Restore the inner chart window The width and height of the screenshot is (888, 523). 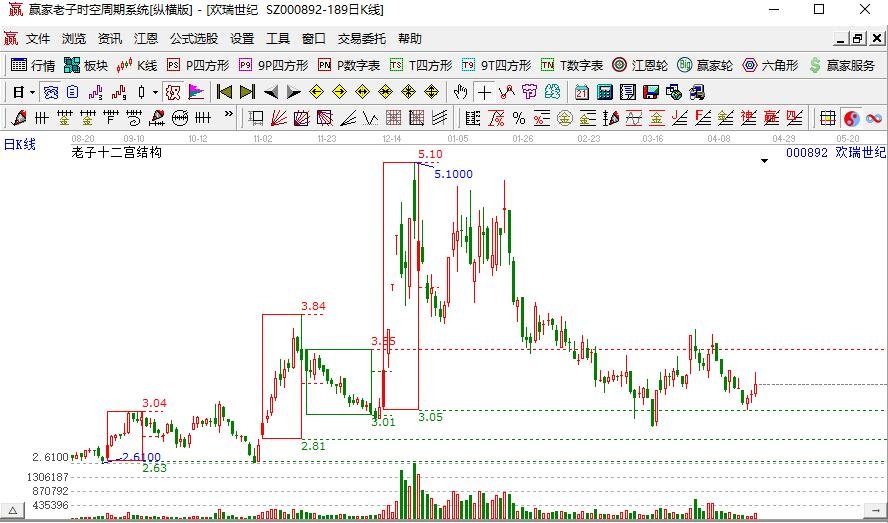(857, 39)
